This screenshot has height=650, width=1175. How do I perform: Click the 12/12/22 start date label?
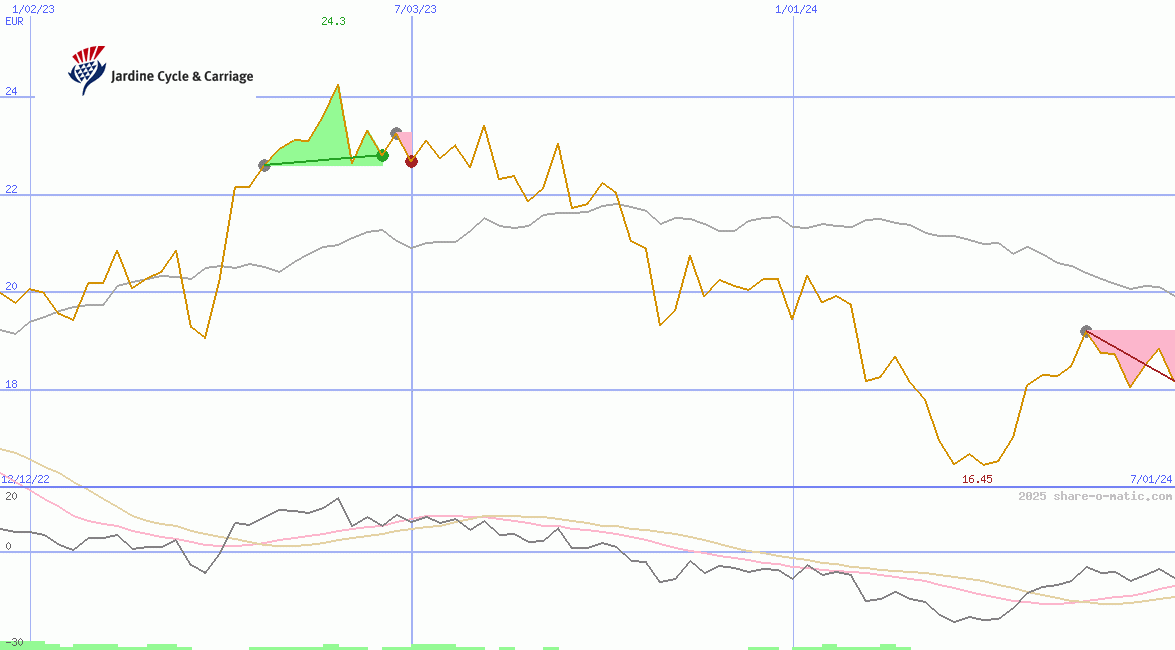(25, 479)
